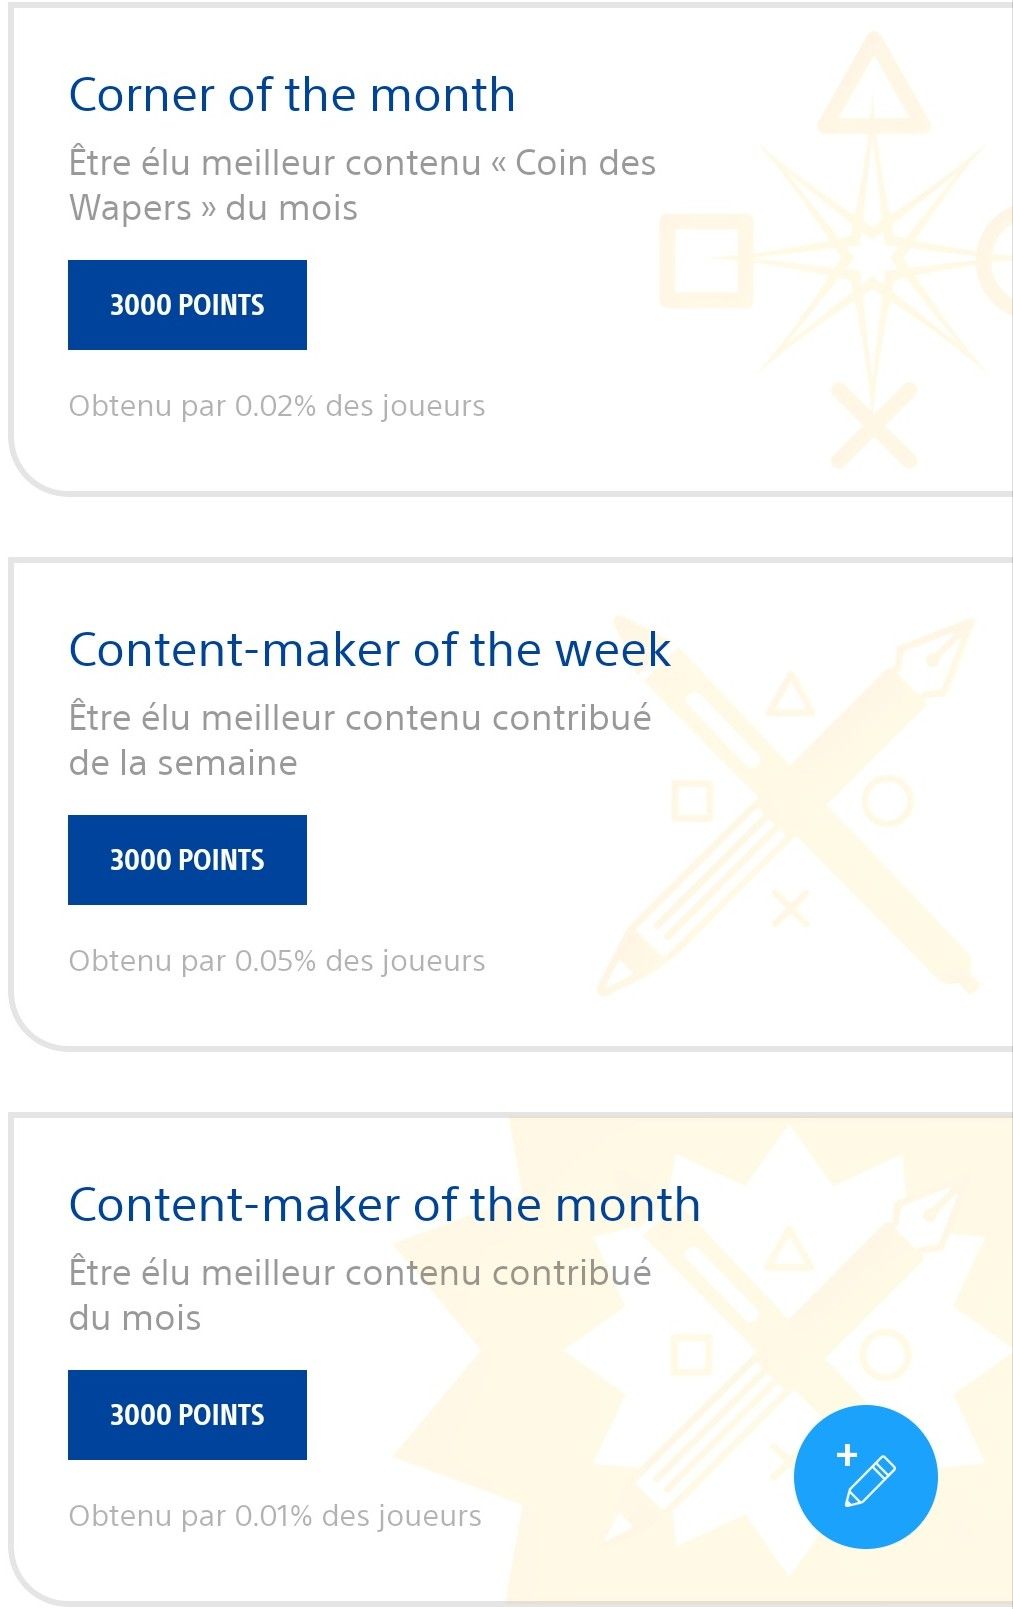Click the crossed pencil and pen badge in week card
Screen dimensions: 1013x1609
786,806
